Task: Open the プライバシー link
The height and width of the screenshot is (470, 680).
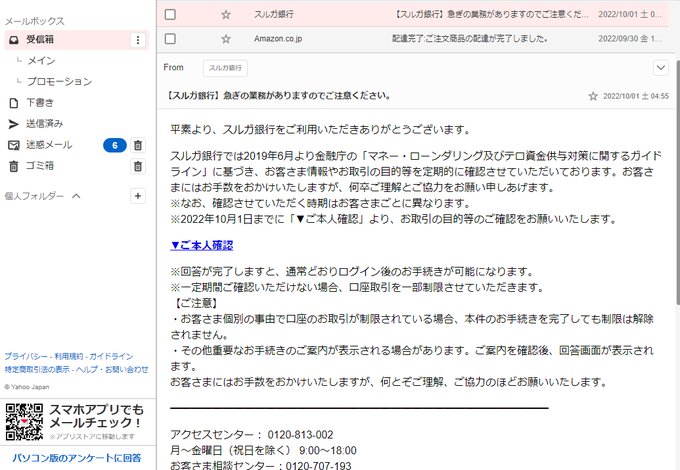Action: tap(26, 356)
